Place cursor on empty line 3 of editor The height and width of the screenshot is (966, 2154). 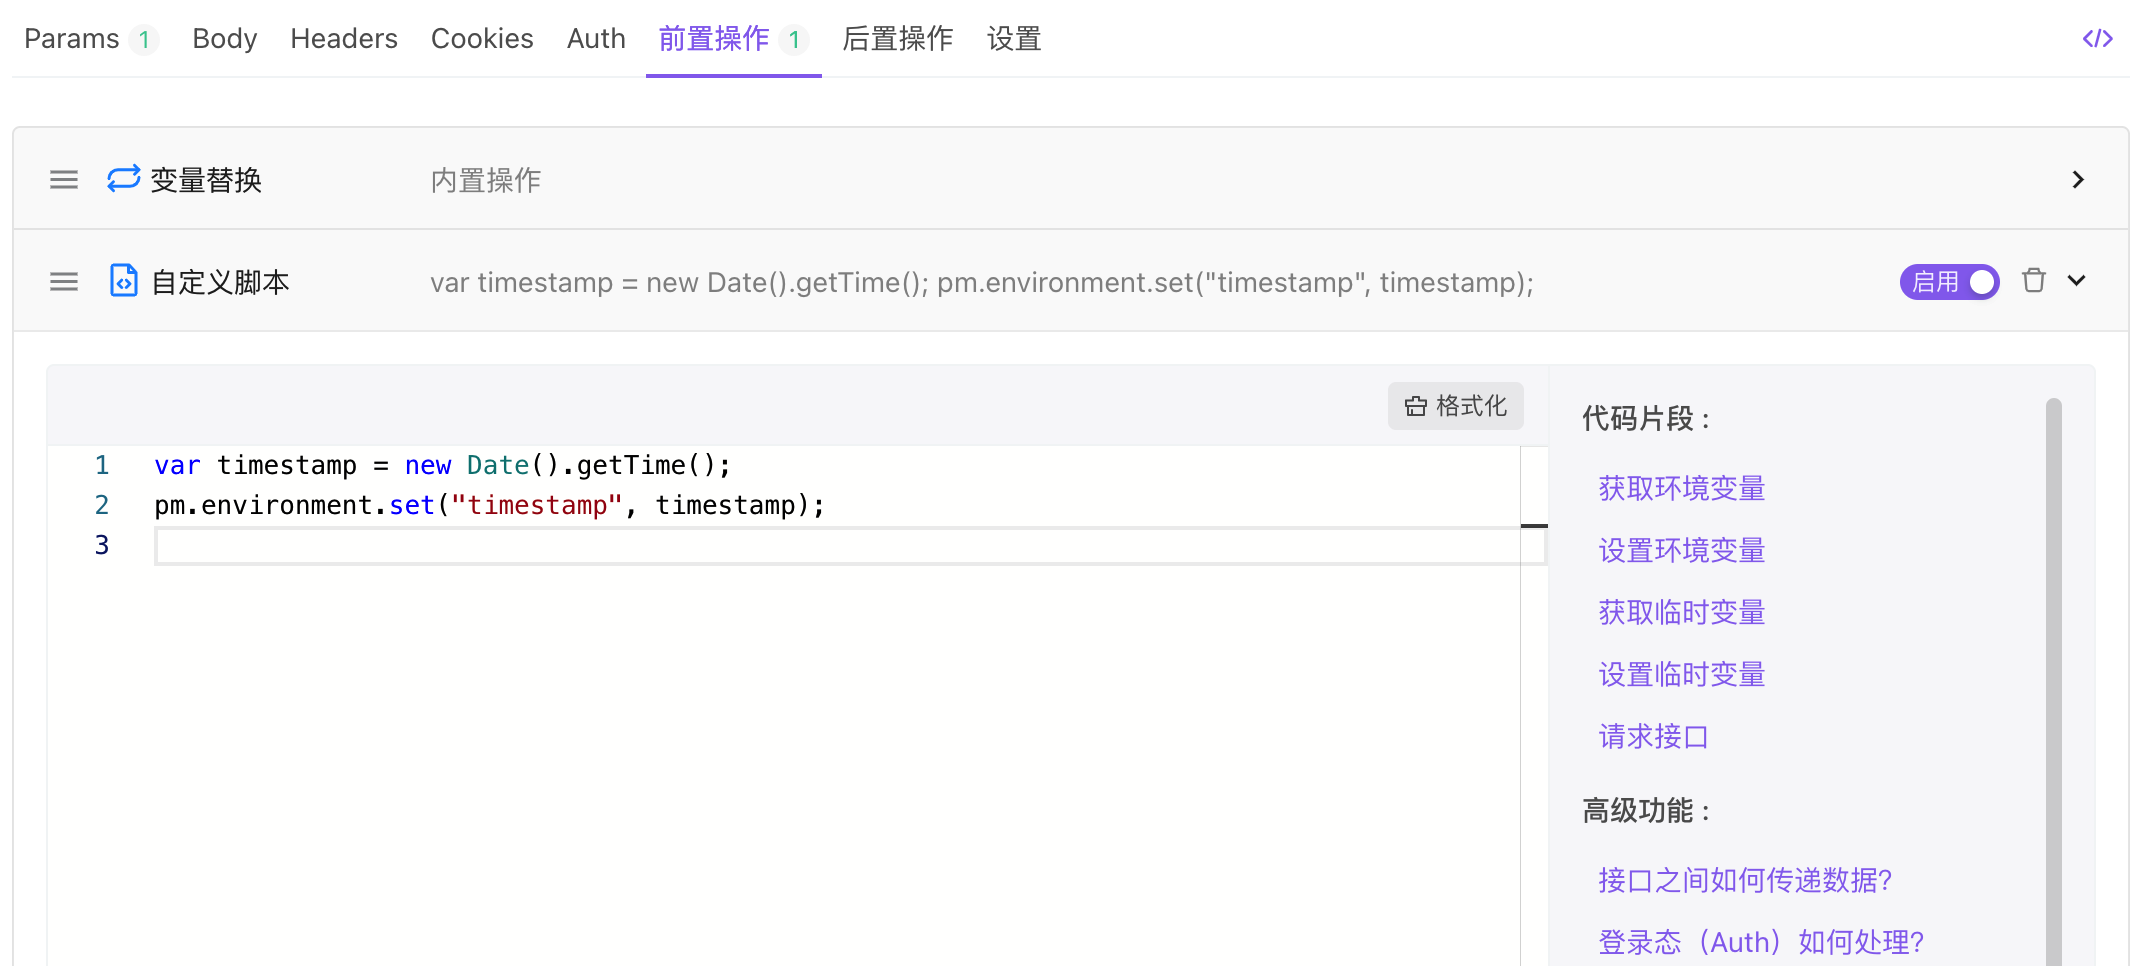tap(800, 546)
